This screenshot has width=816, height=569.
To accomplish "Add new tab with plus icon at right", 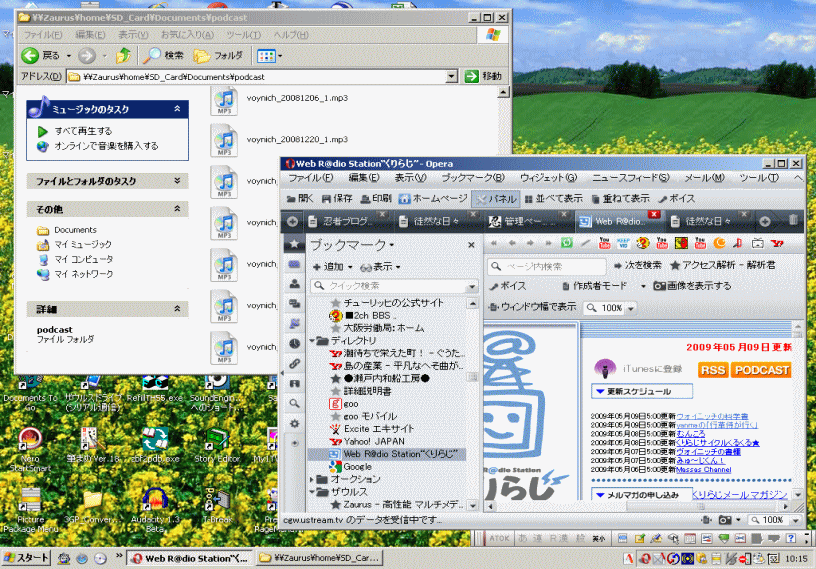I will coord(764,221).
